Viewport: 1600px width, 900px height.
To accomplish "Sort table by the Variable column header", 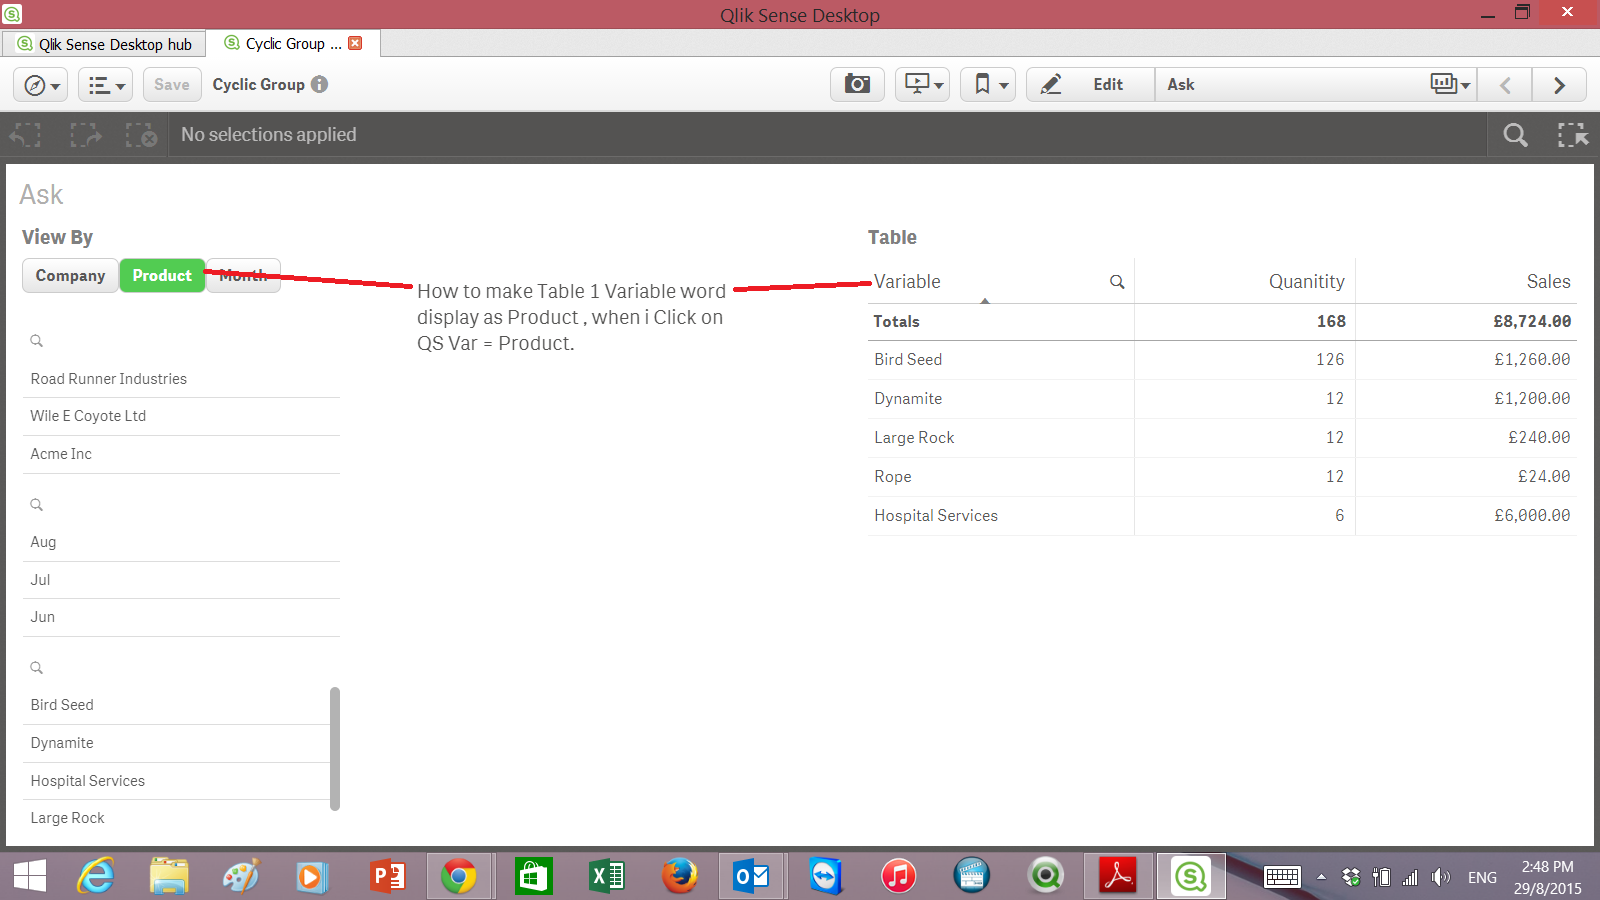I will [907, 282].
